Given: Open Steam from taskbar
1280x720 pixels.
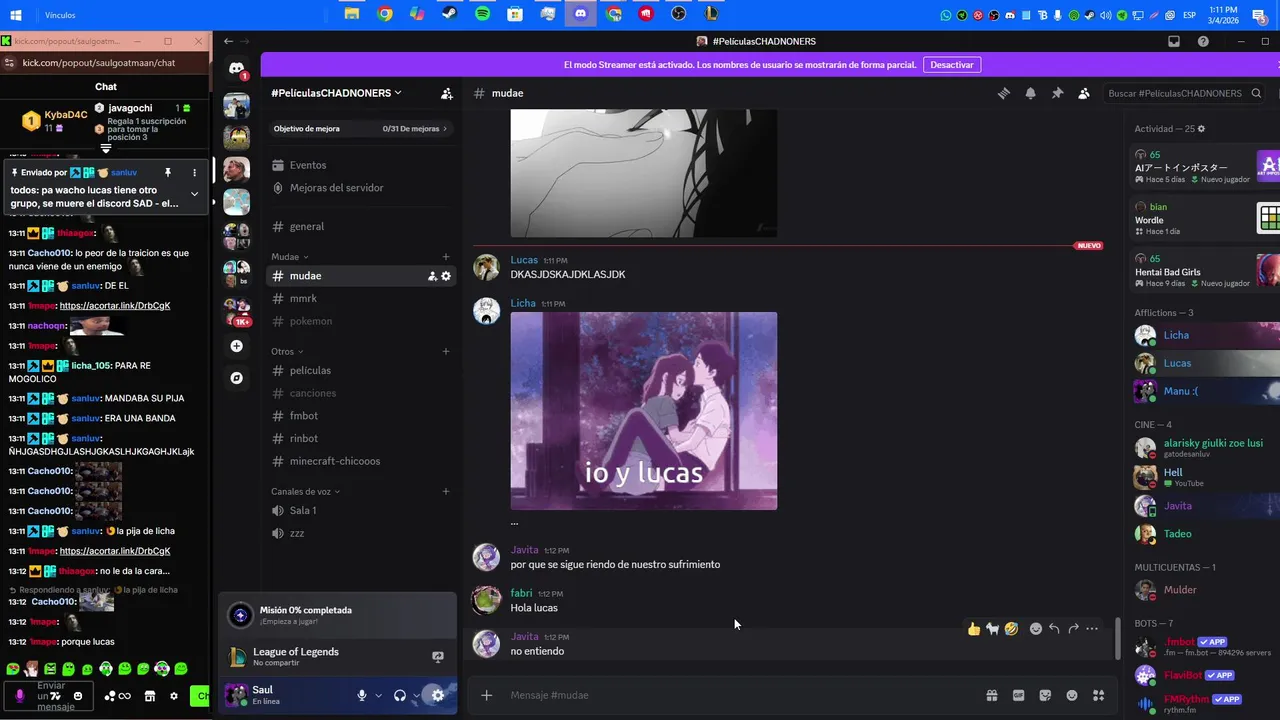Looking at the screenshot, I should click(x=450, y=14).
